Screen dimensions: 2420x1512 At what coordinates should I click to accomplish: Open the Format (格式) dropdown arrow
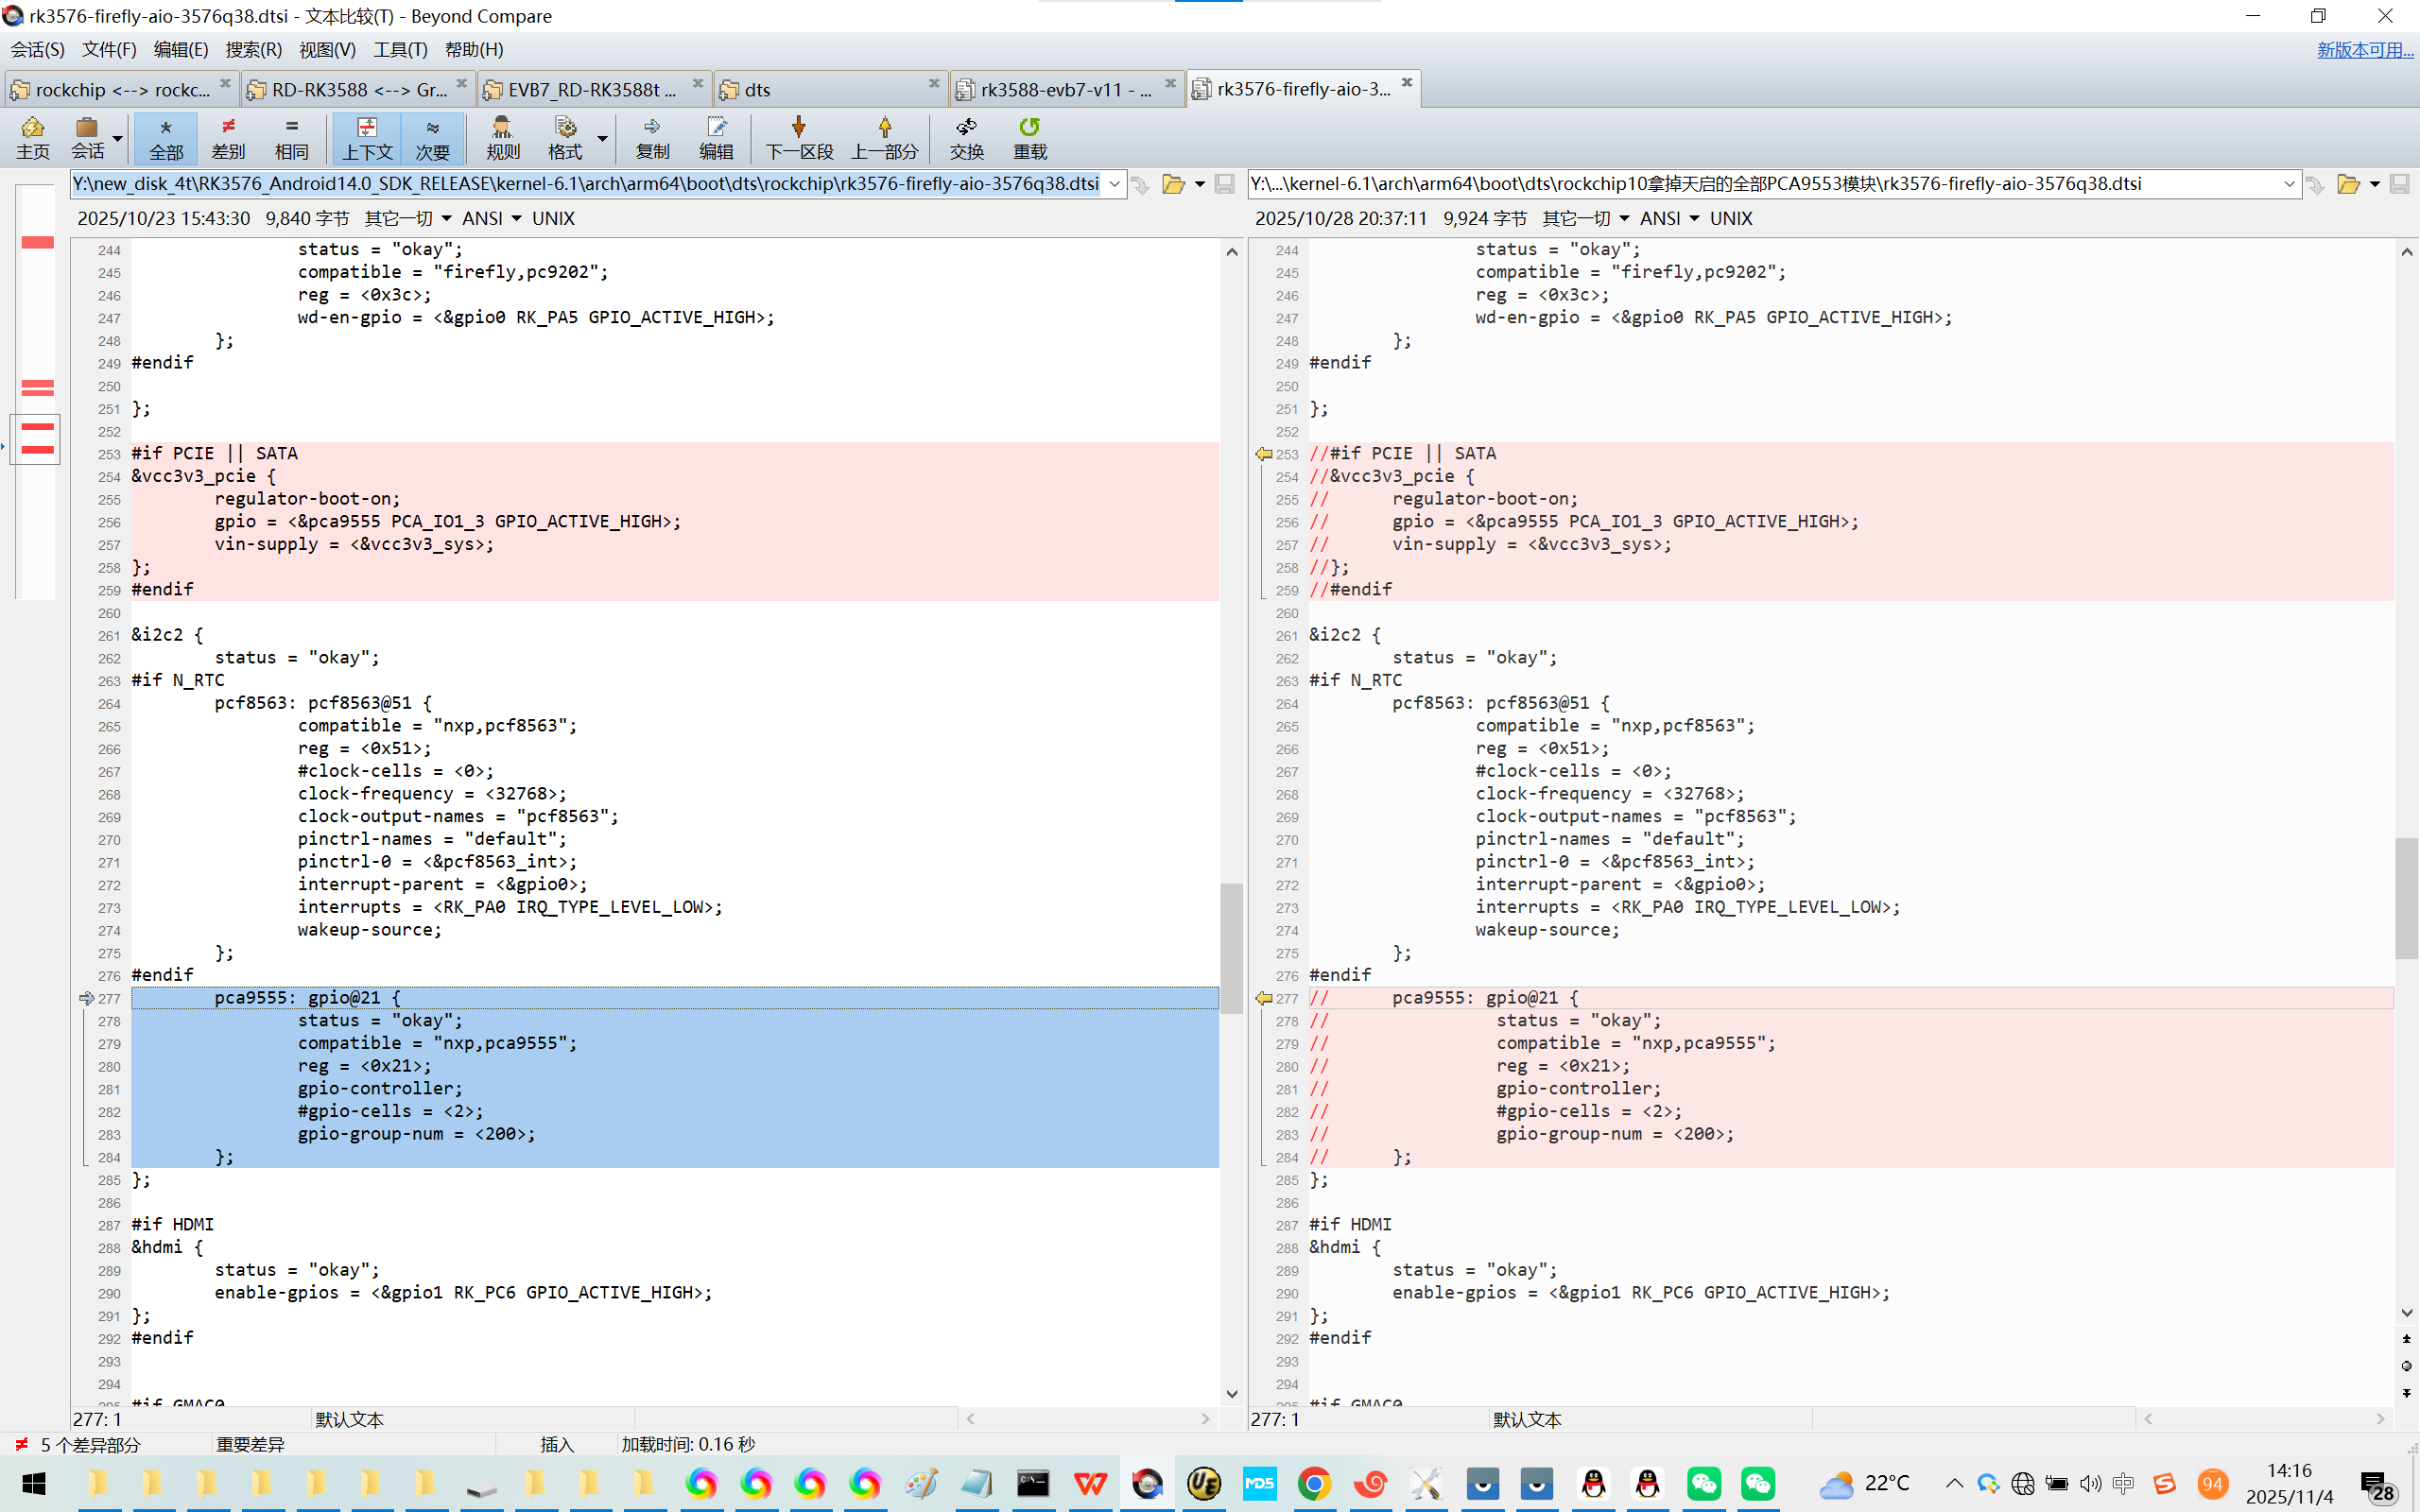(x=602, y=139)
